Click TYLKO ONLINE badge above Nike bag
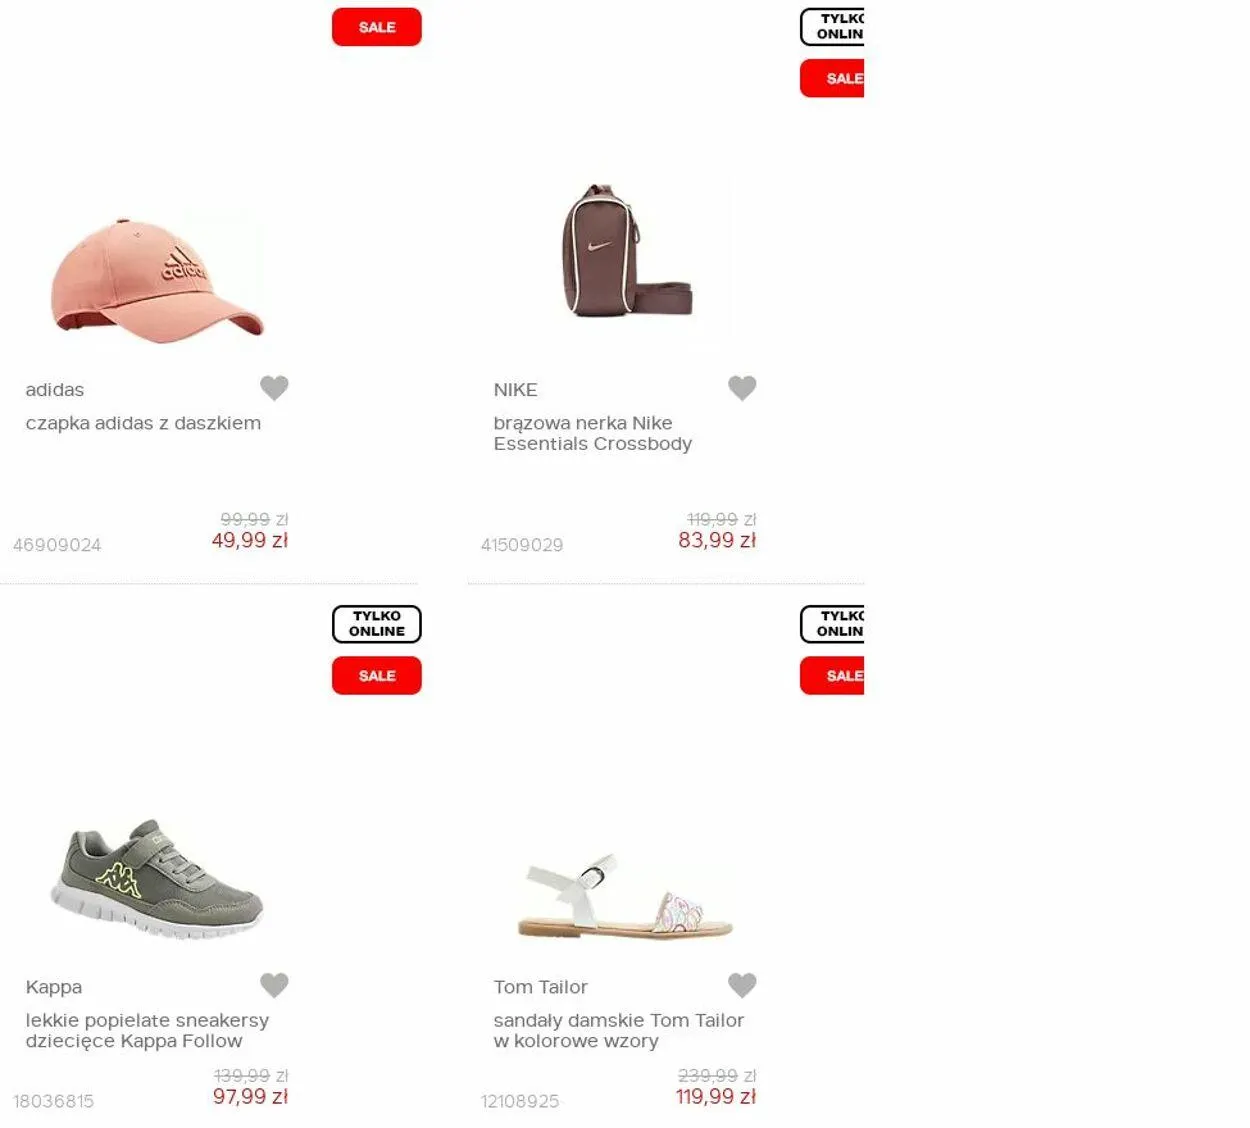 [833, 27]
